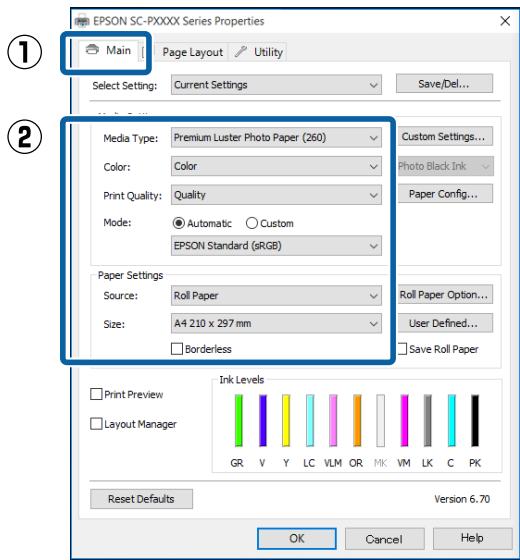Select the Custom mode radio button
520x560 pixels.
(252, 223)
